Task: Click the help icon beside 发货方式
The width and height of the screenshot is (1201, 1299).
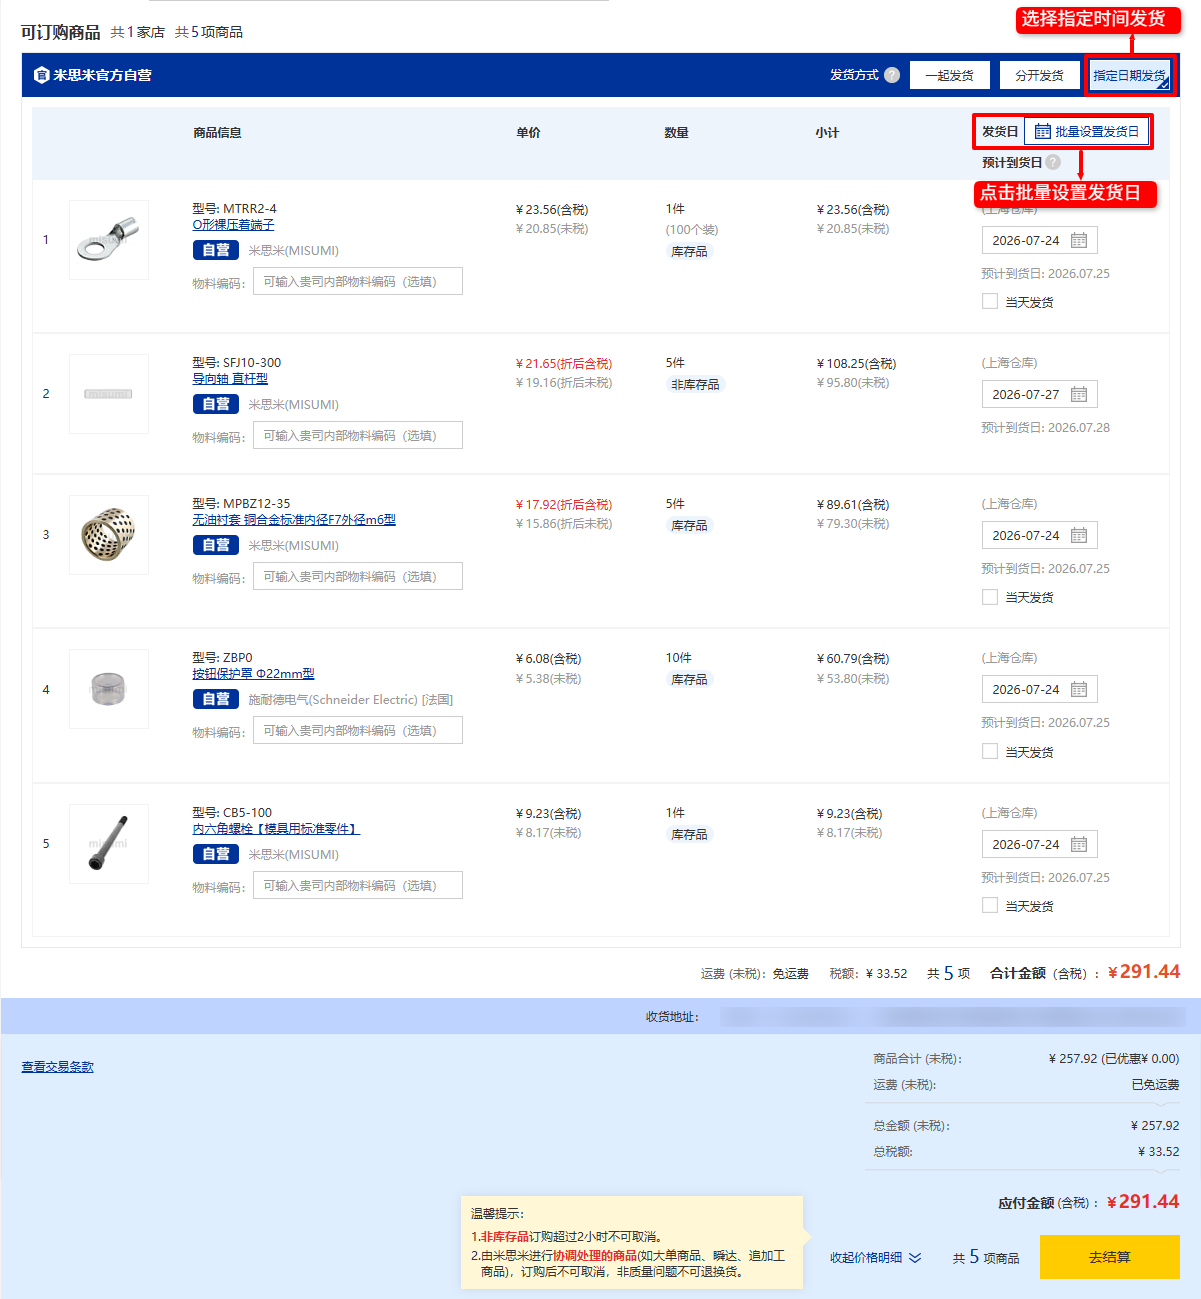Action: click(x=892, y=75)
